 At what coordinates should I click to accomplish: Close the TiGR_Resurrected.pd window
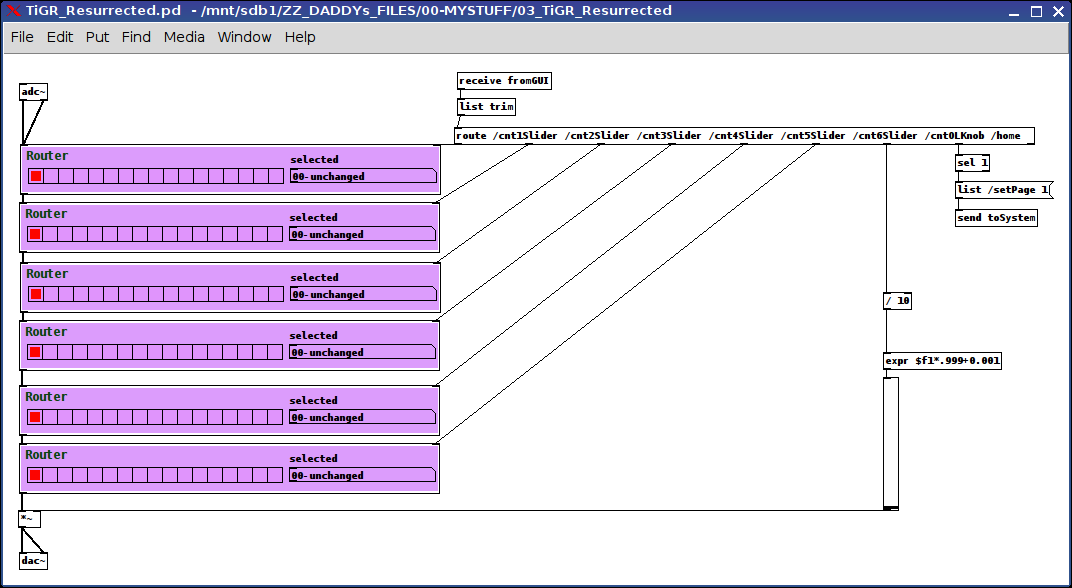(1056, 11)
